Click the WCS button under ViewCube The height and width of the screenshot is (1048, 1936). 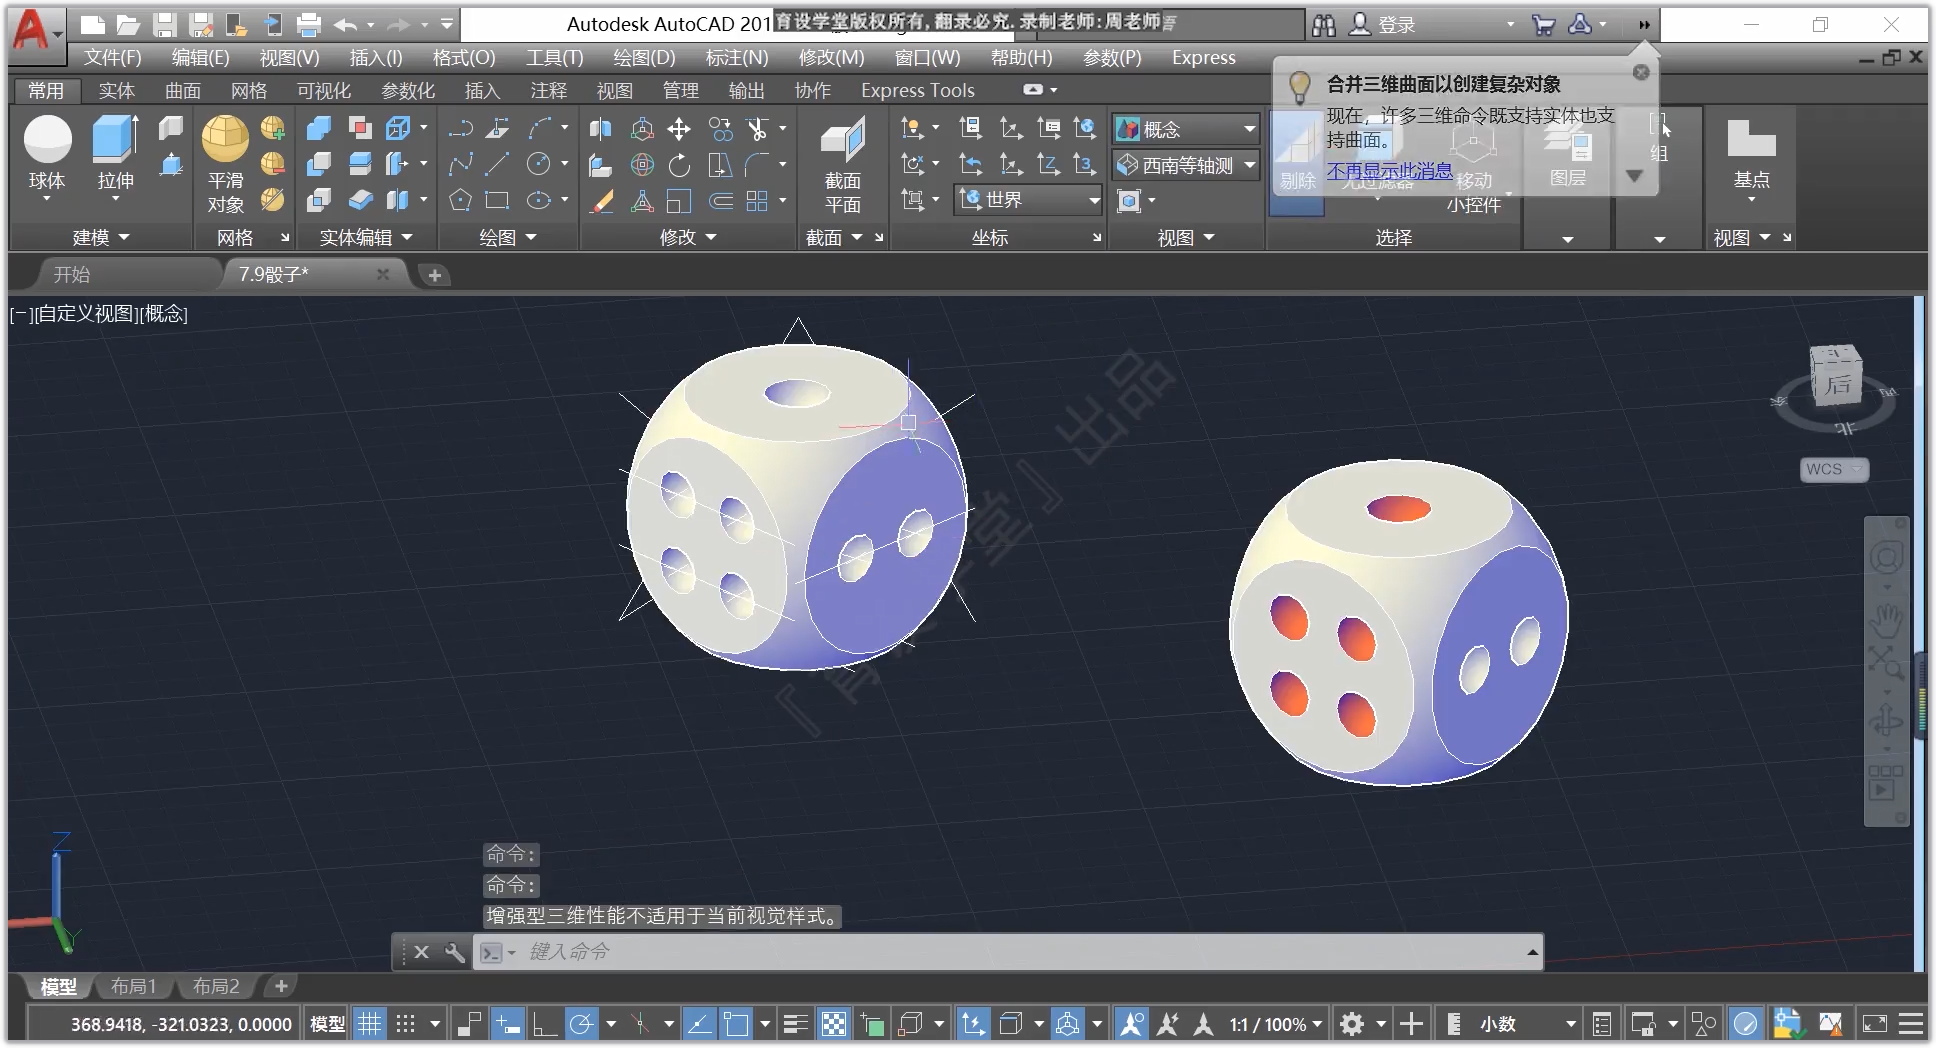point(1834,469)
